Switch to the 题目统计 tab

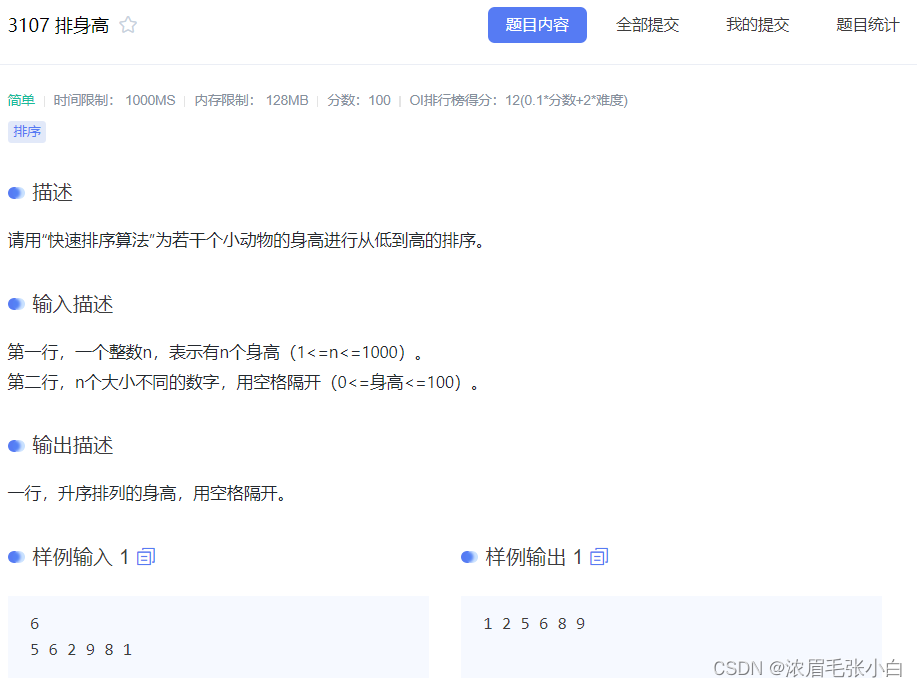867,25
